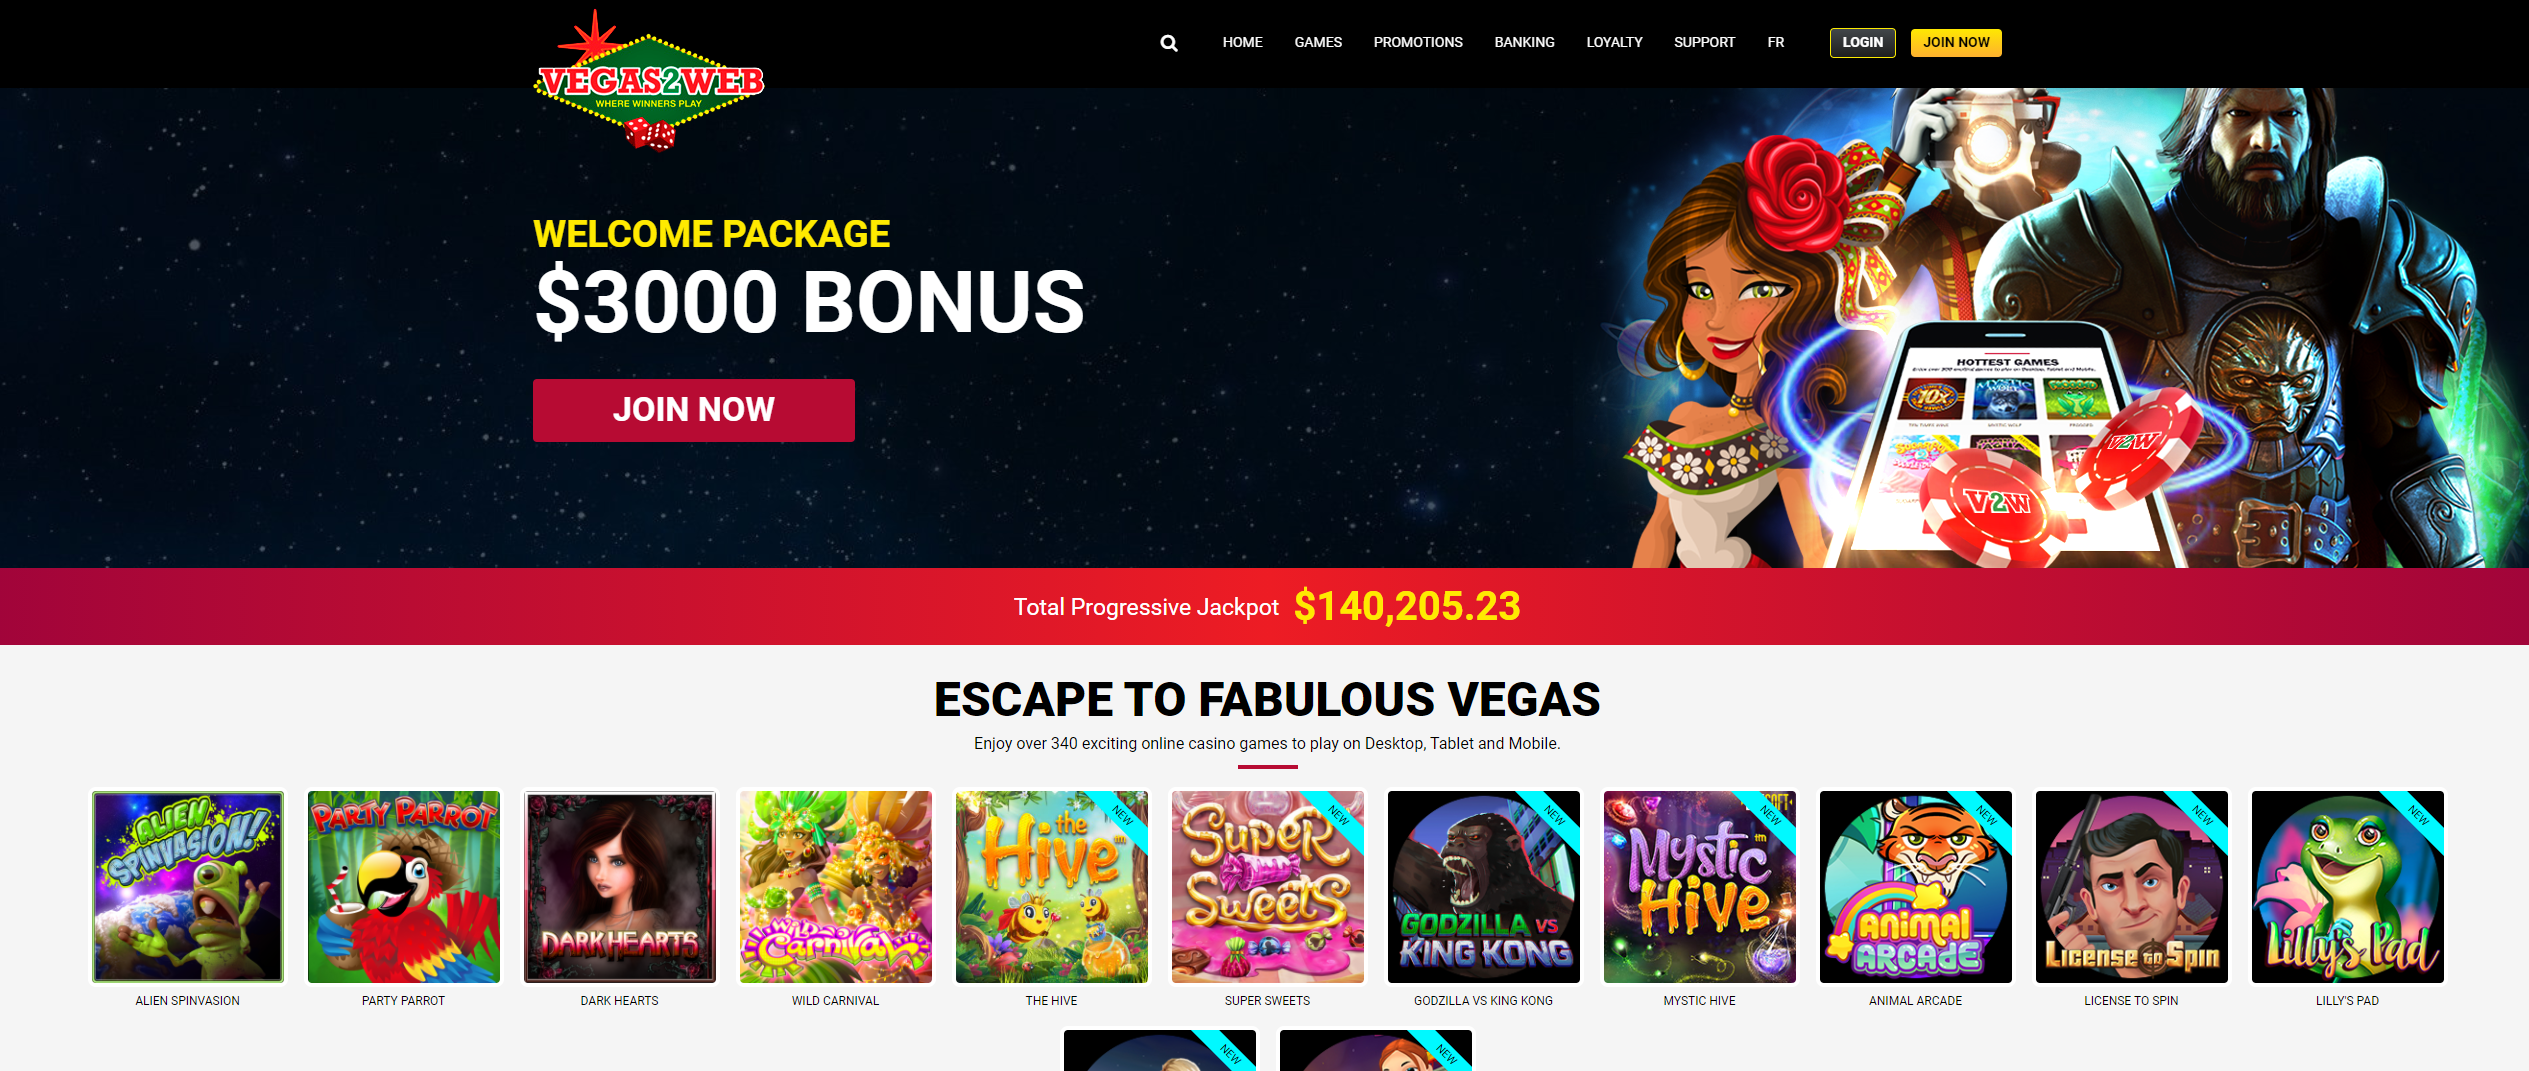Select the Dark Hearts game thumbnail
The image size is (2529, 1071).
[620, 887]
